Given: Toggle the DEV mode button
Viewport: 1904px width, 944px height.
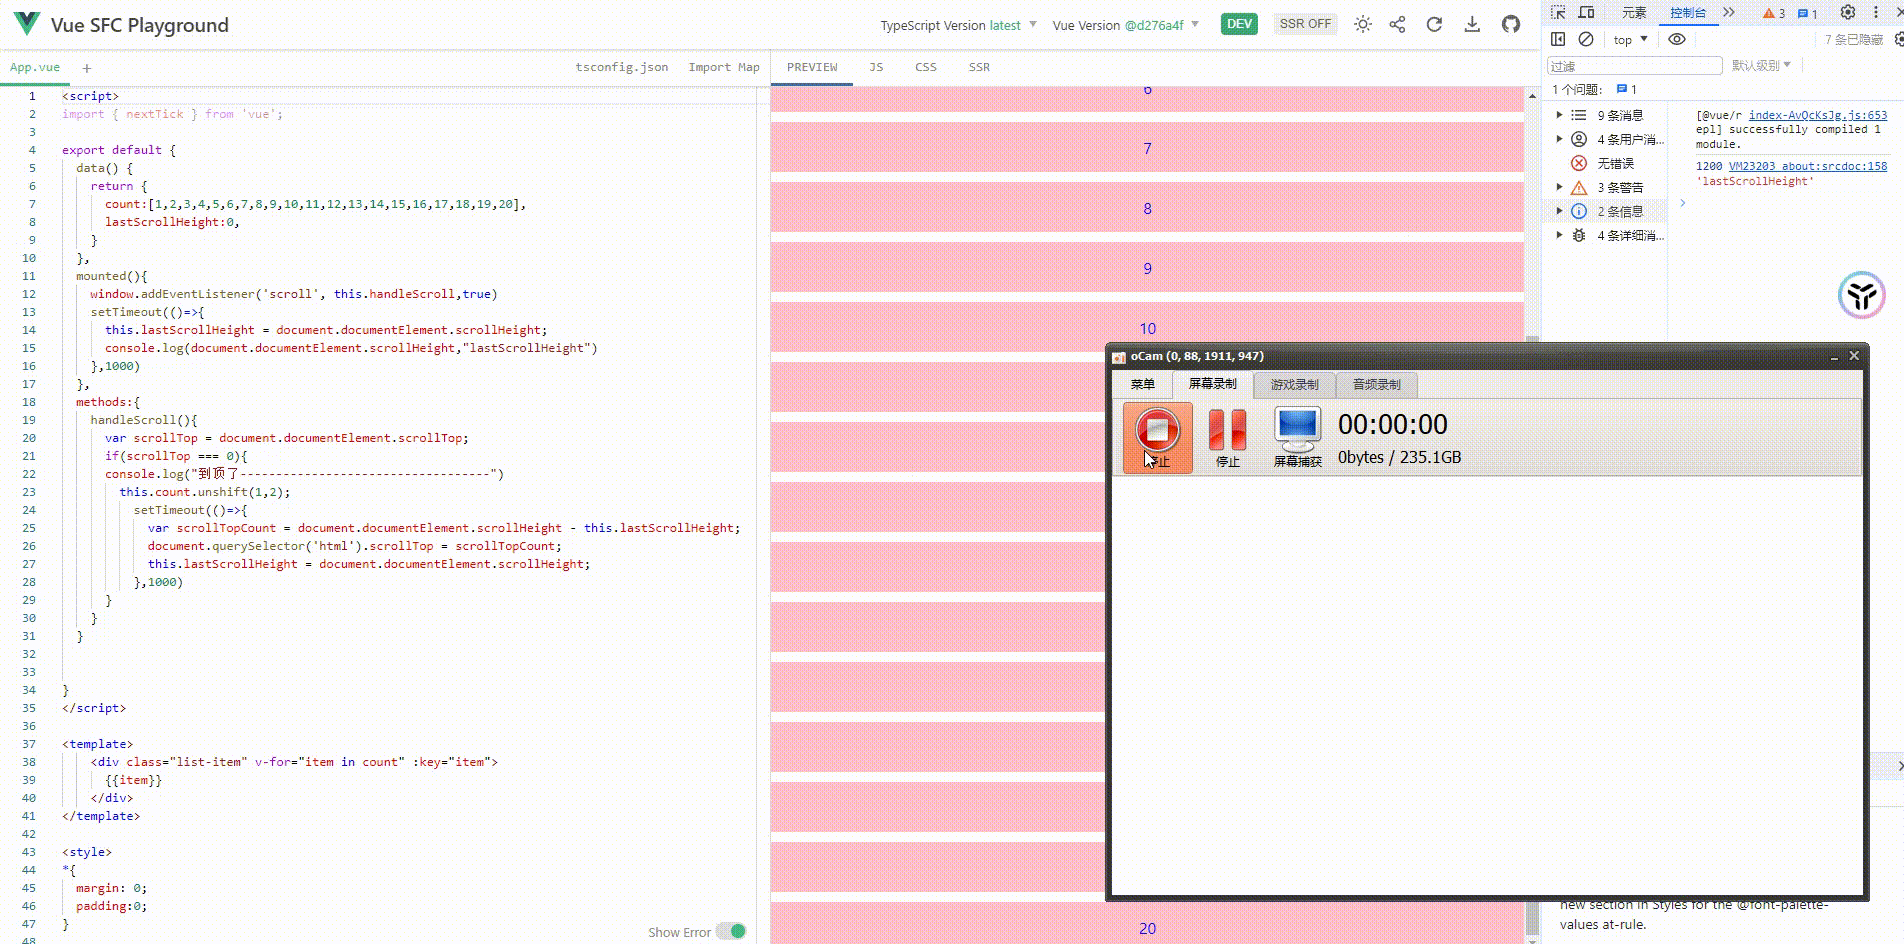Looking at the screenshot, I should click(x=1239, y=24).
